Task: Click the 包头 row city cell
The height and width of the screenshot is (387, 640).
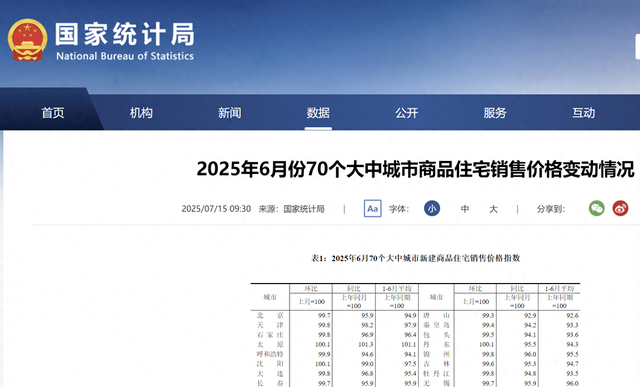Action: 436,335
